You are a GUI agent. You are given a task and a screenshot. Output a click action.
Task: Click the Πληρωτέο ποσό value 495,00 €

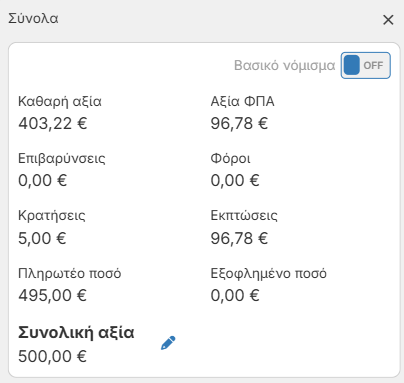tap(53, 295)
